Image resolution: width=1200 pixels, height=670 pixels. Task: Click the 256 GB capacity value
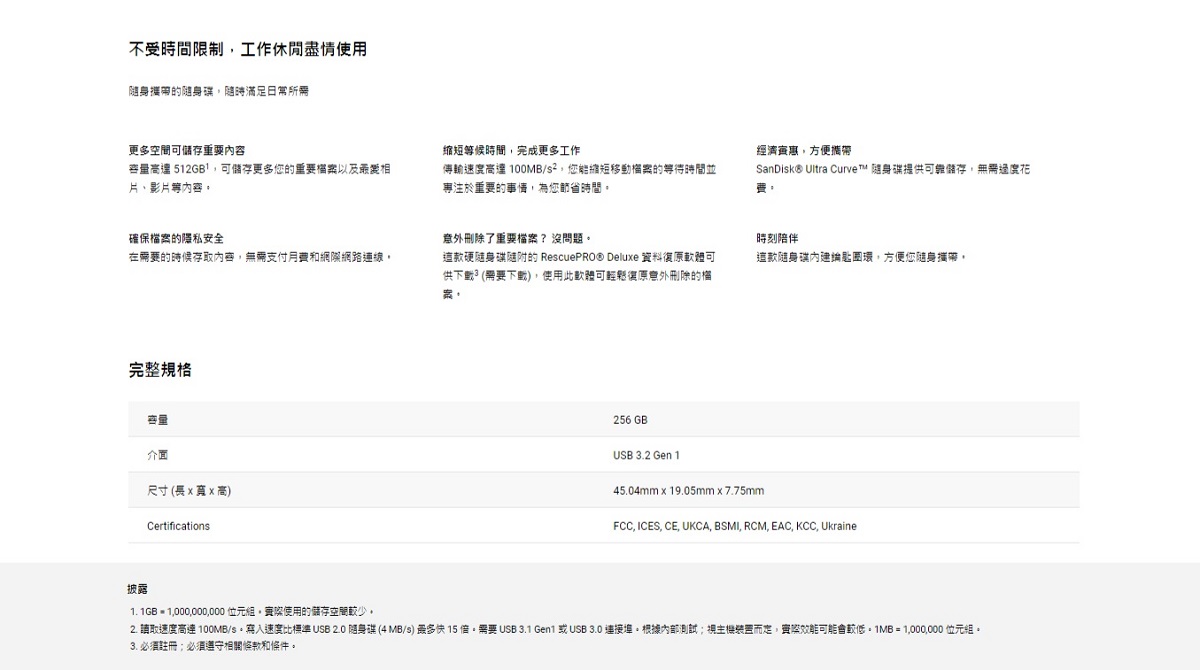(x=630, y=420)
